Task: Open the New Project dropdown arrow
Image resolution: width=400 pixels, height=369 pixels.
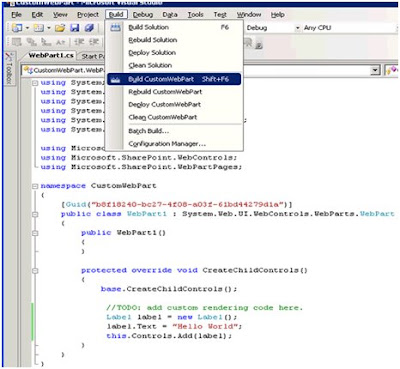Action: pyautogui.click(x=27, y=28)
